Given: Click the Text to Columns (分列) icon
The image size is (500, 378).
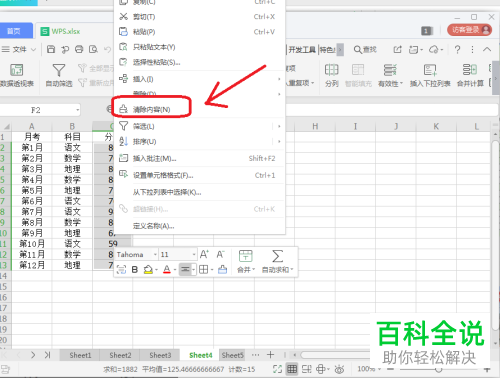Looking at the screenshot, I should [x=331, y=70].
